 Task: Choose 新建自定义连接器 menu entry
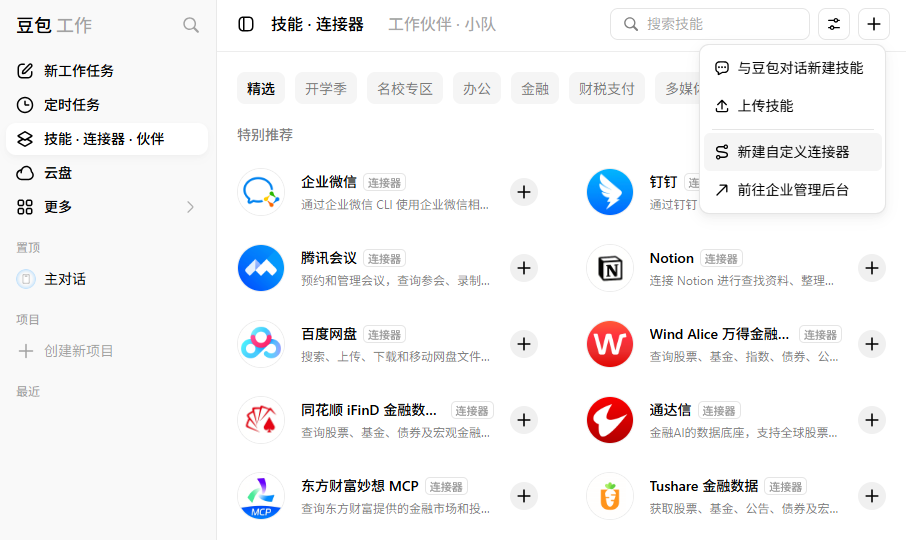point(792,152)
